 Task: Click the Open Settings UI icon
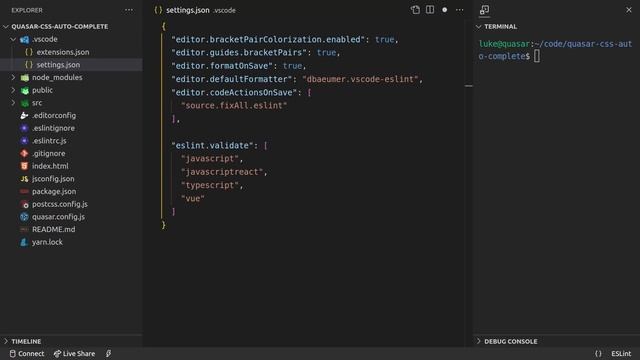click(415, 10)
